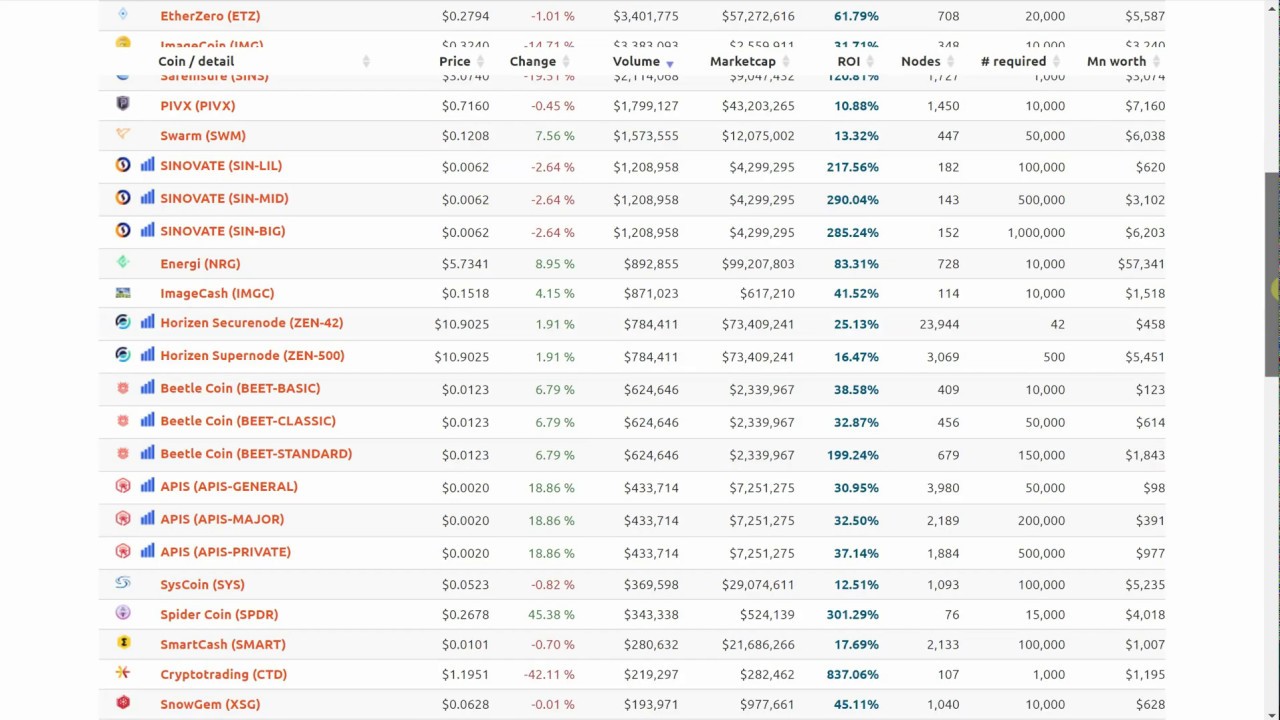Open the bar chart icon for SINOVATE (SIN-BIG)
This screenshot has width=1280, height=720.
(147, 230)
